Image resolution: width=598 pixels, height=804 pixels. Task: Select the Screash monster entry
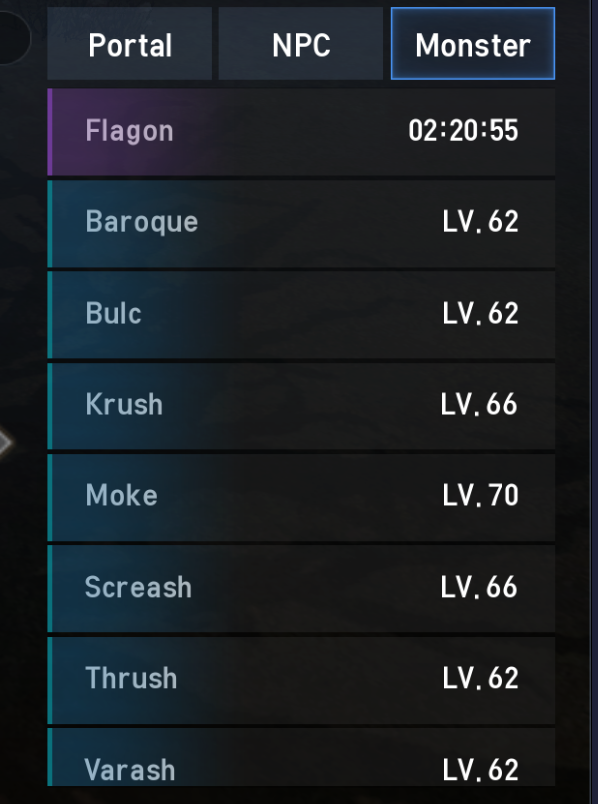[301, 588]
